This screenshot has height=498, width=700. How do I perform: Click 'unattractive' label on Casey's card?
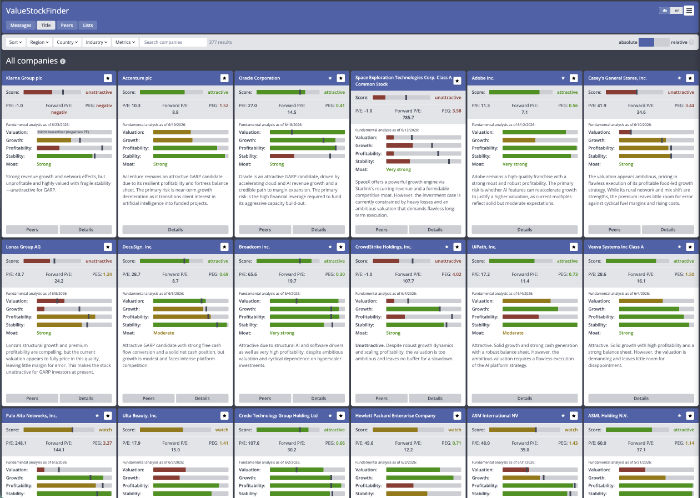[x=681, y=92]
